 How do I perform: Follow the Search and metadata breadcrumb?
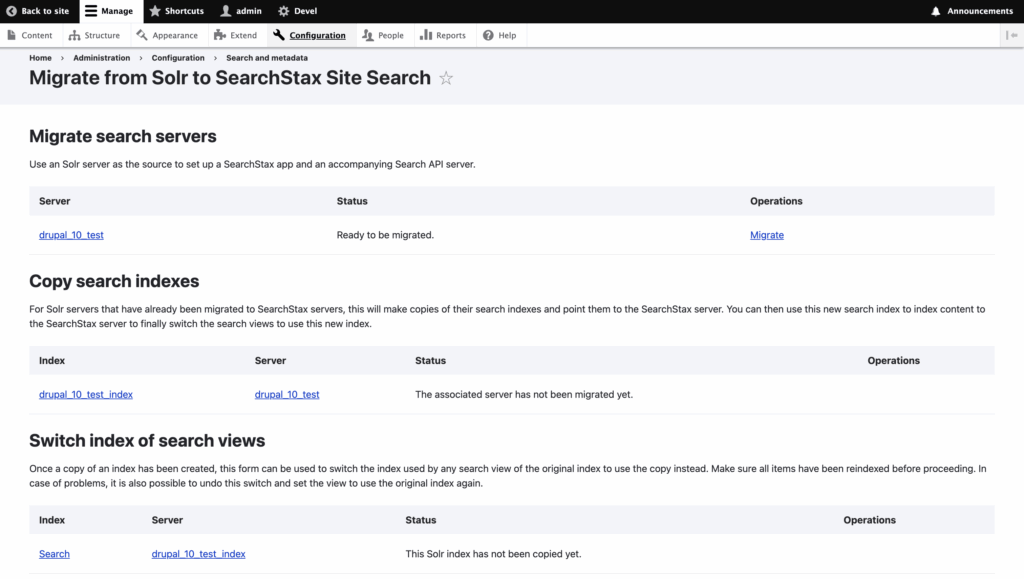[266, 58]
